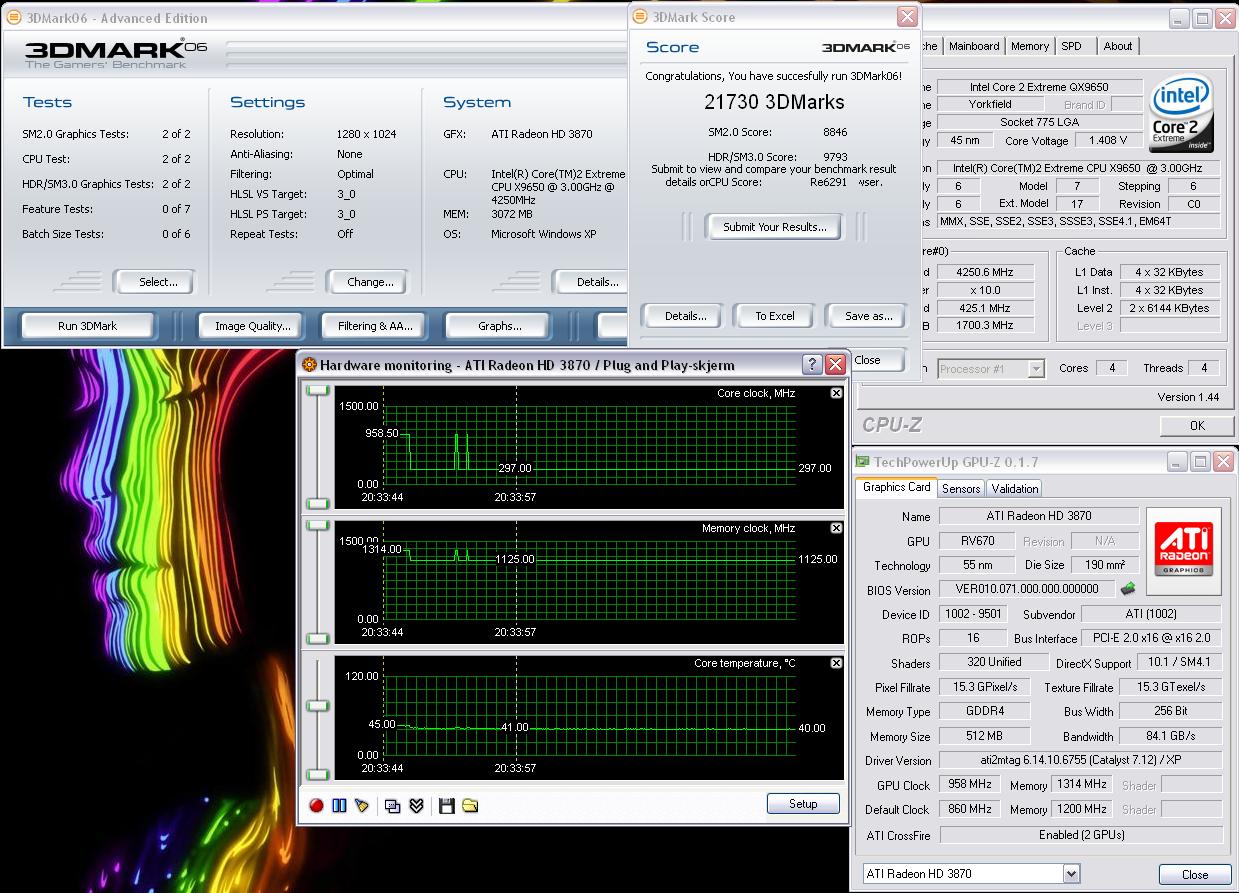Switch to the Memory tab in CPU-Z

(1030, 46)
